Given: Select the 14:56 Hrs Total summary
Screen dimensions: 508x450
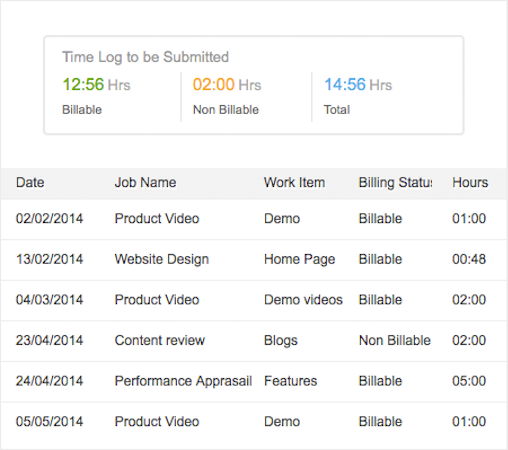Looking at the screenshot, I should coord(358,96).
